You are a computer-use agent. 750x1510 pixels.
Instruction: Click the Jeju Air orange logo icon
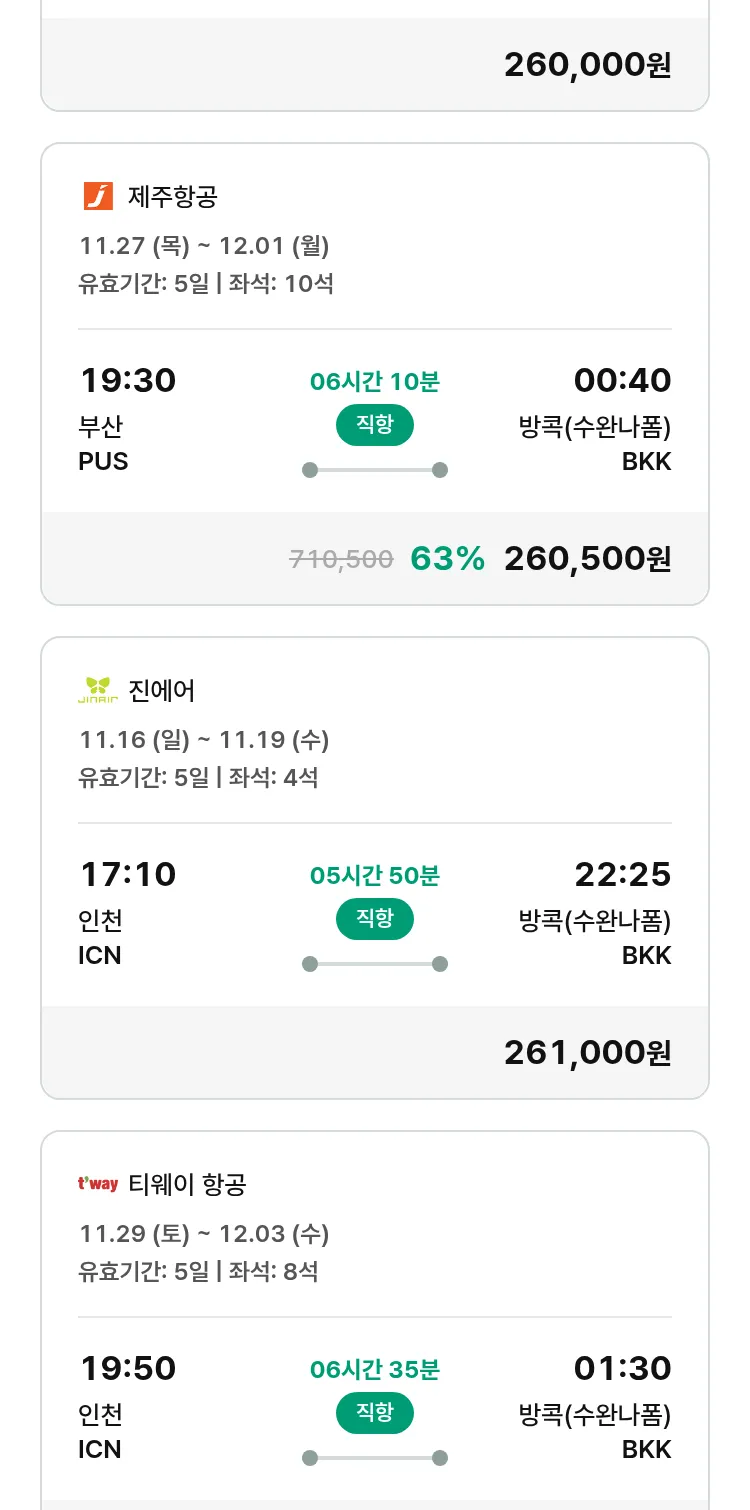click(98, 196)
